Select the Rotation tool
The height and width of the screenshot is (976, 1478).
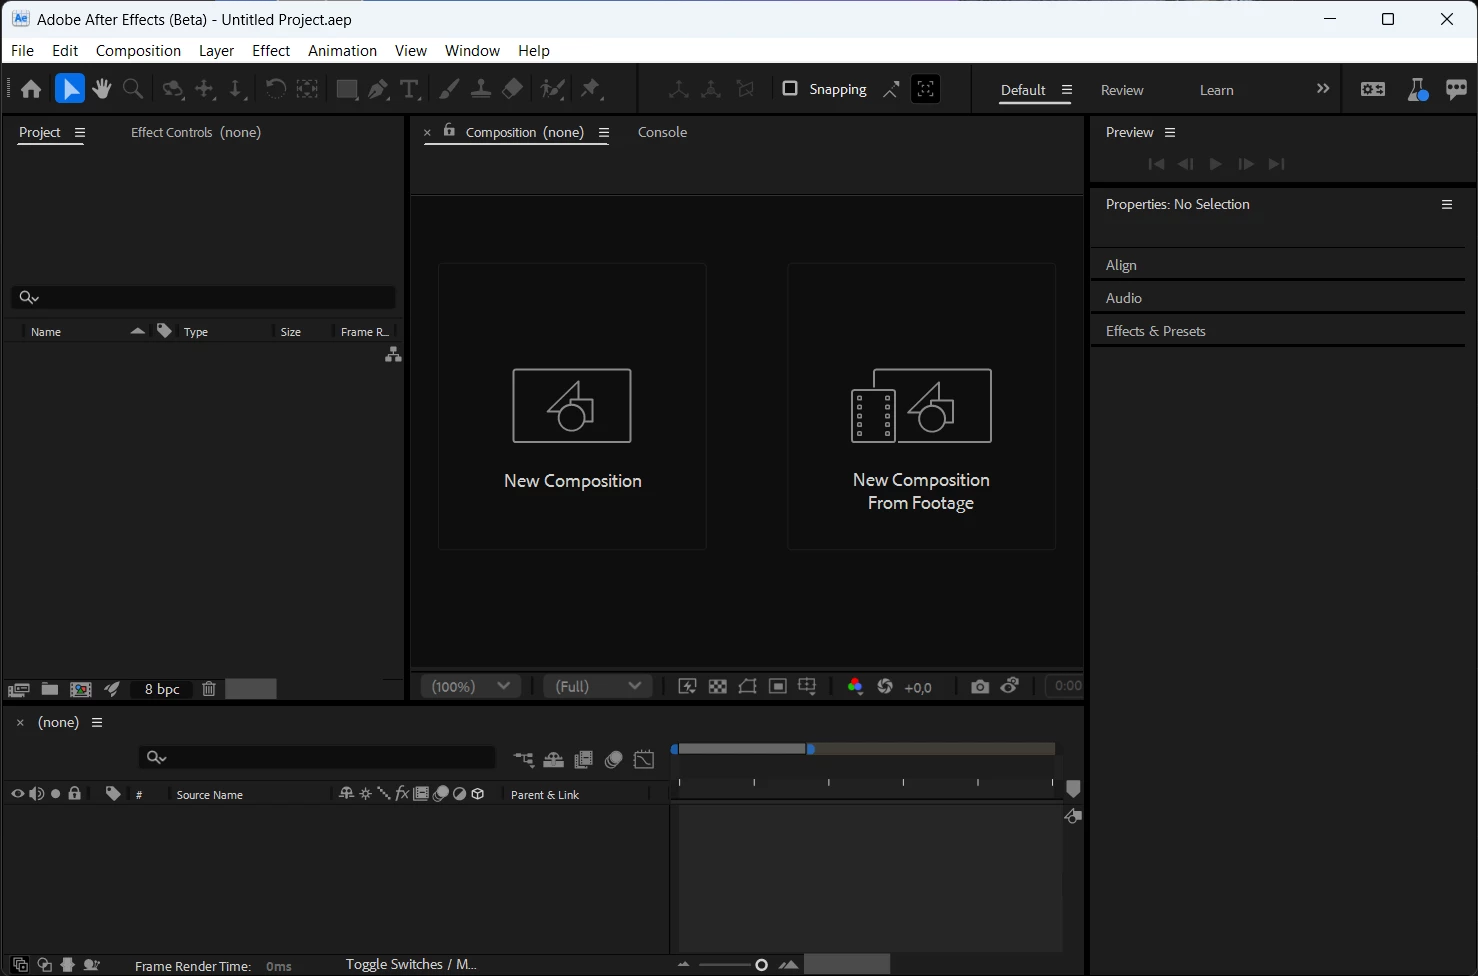pos(275,89)
